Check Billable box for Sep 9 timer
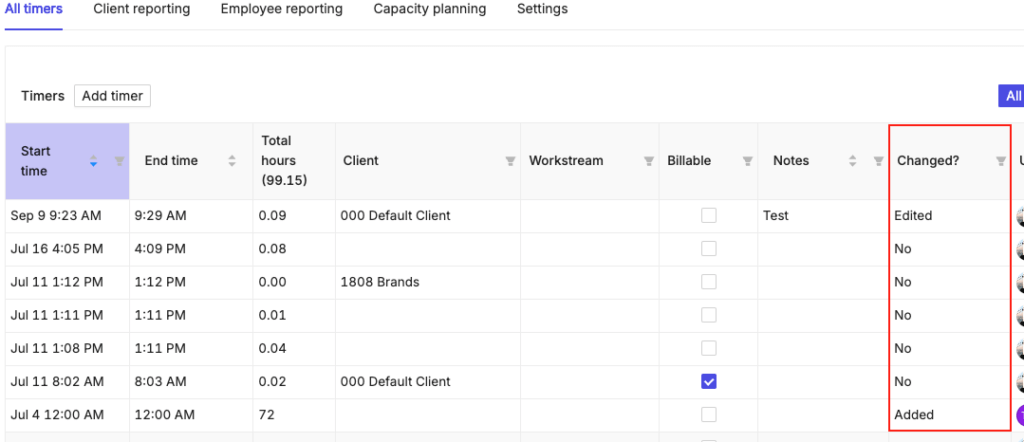Viewport: 1024px width, 442px height. pos(708,215)
